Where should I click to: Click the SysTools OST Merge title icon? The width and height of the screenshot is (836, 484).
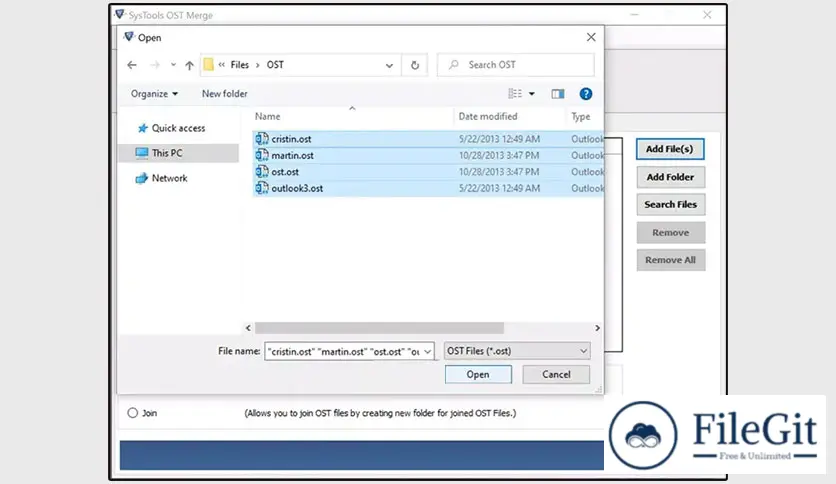120,14
